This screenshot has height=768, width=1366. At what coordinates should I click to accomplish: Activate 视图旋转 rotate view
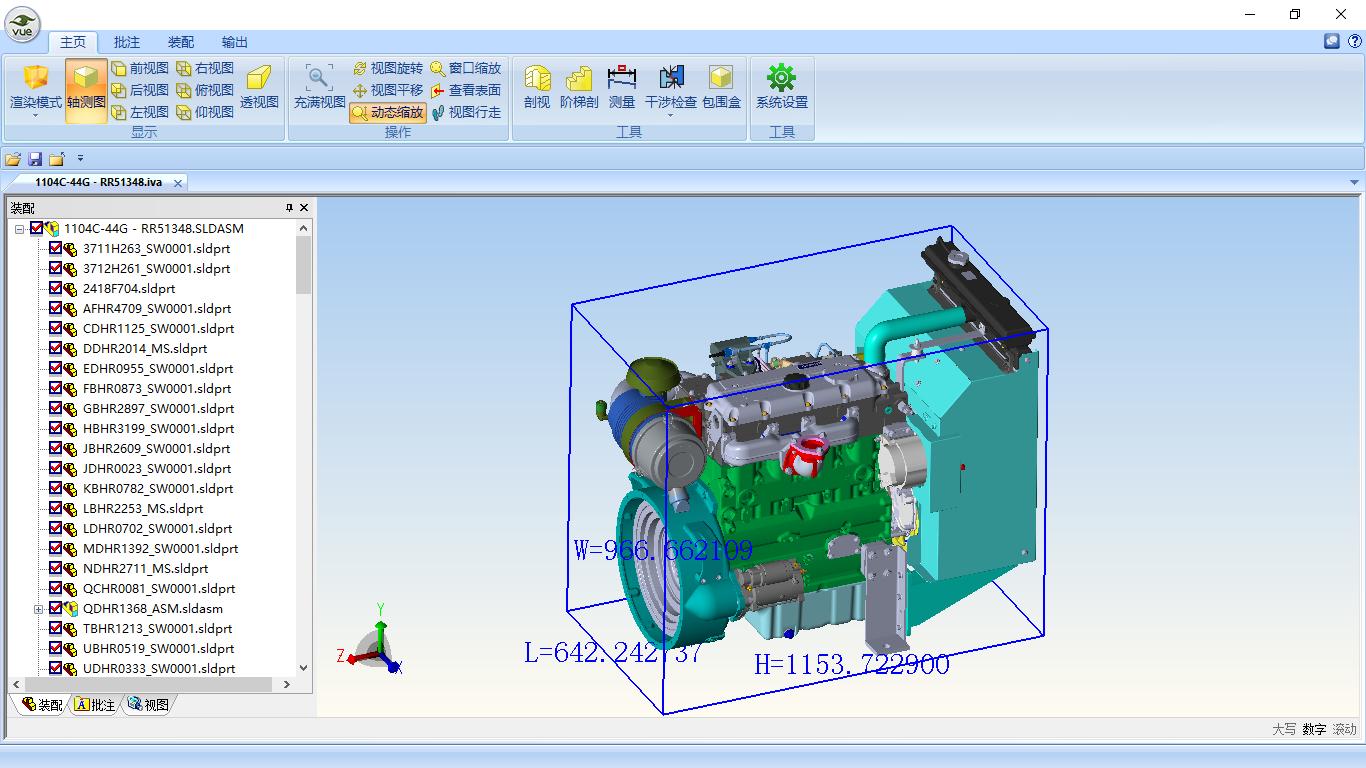pyautogui.click(x=388, y=68)
